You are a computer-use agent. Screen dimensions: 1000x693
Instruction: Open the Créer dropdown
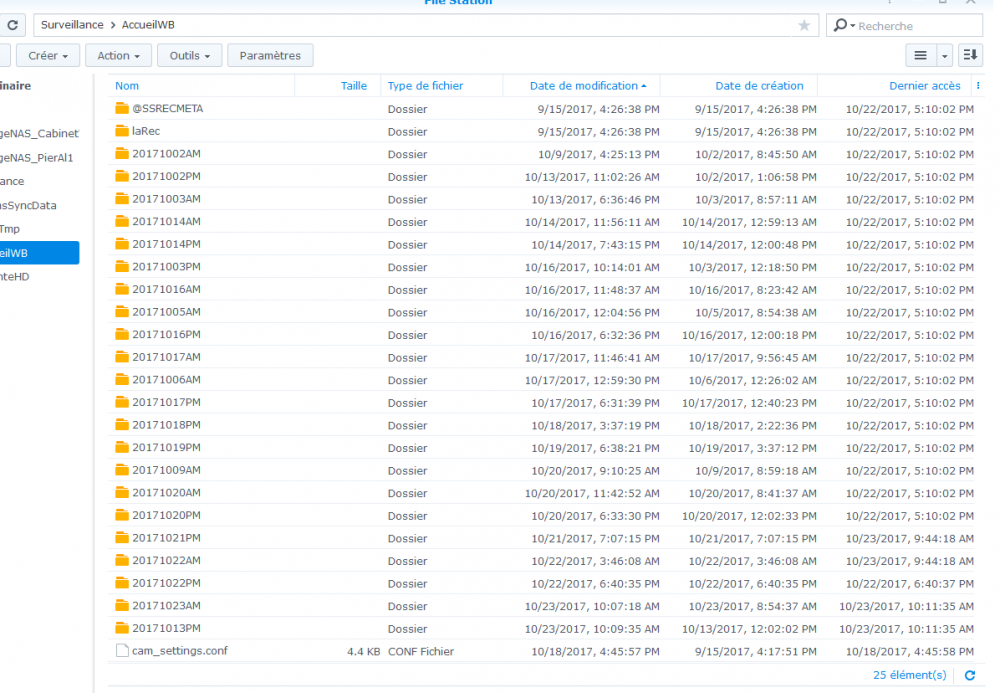tap(48, 56)
